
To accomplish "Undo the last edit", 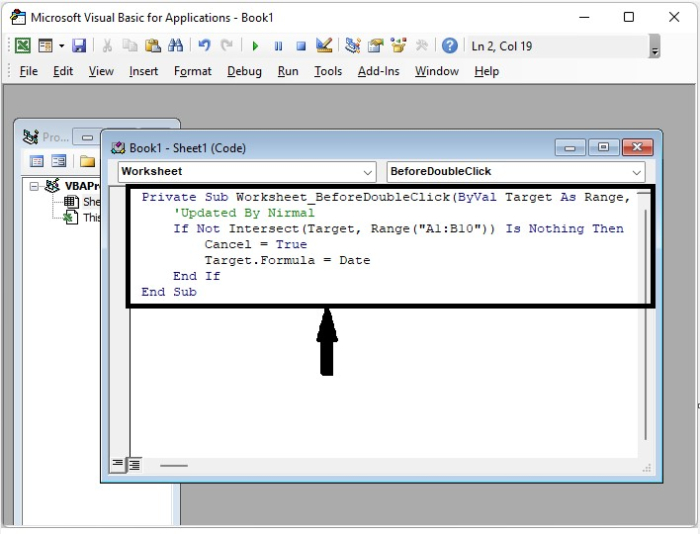I will (204, 46).
